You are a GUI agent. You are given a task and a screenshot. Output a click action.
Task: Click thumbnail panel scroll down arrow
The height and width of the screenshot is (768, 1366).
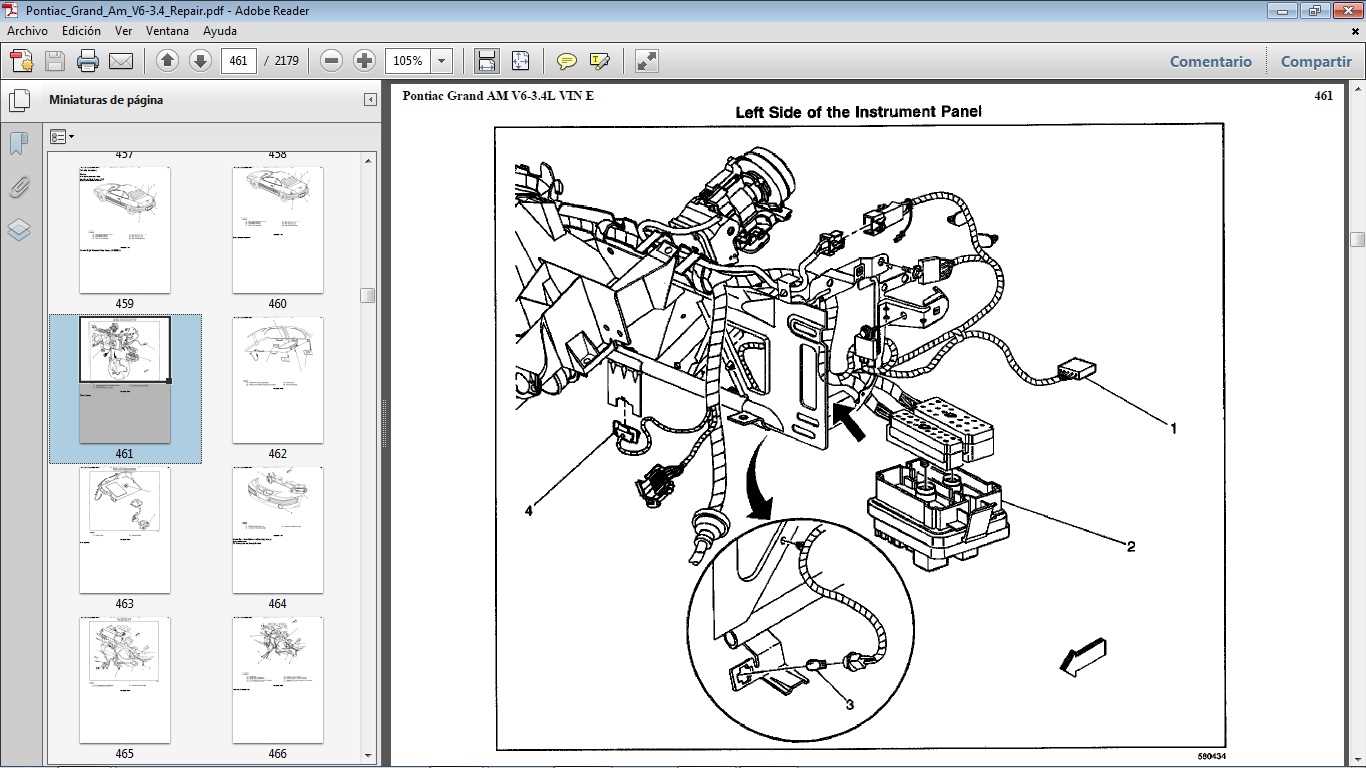pyautogui.click(x=369, y=755)
